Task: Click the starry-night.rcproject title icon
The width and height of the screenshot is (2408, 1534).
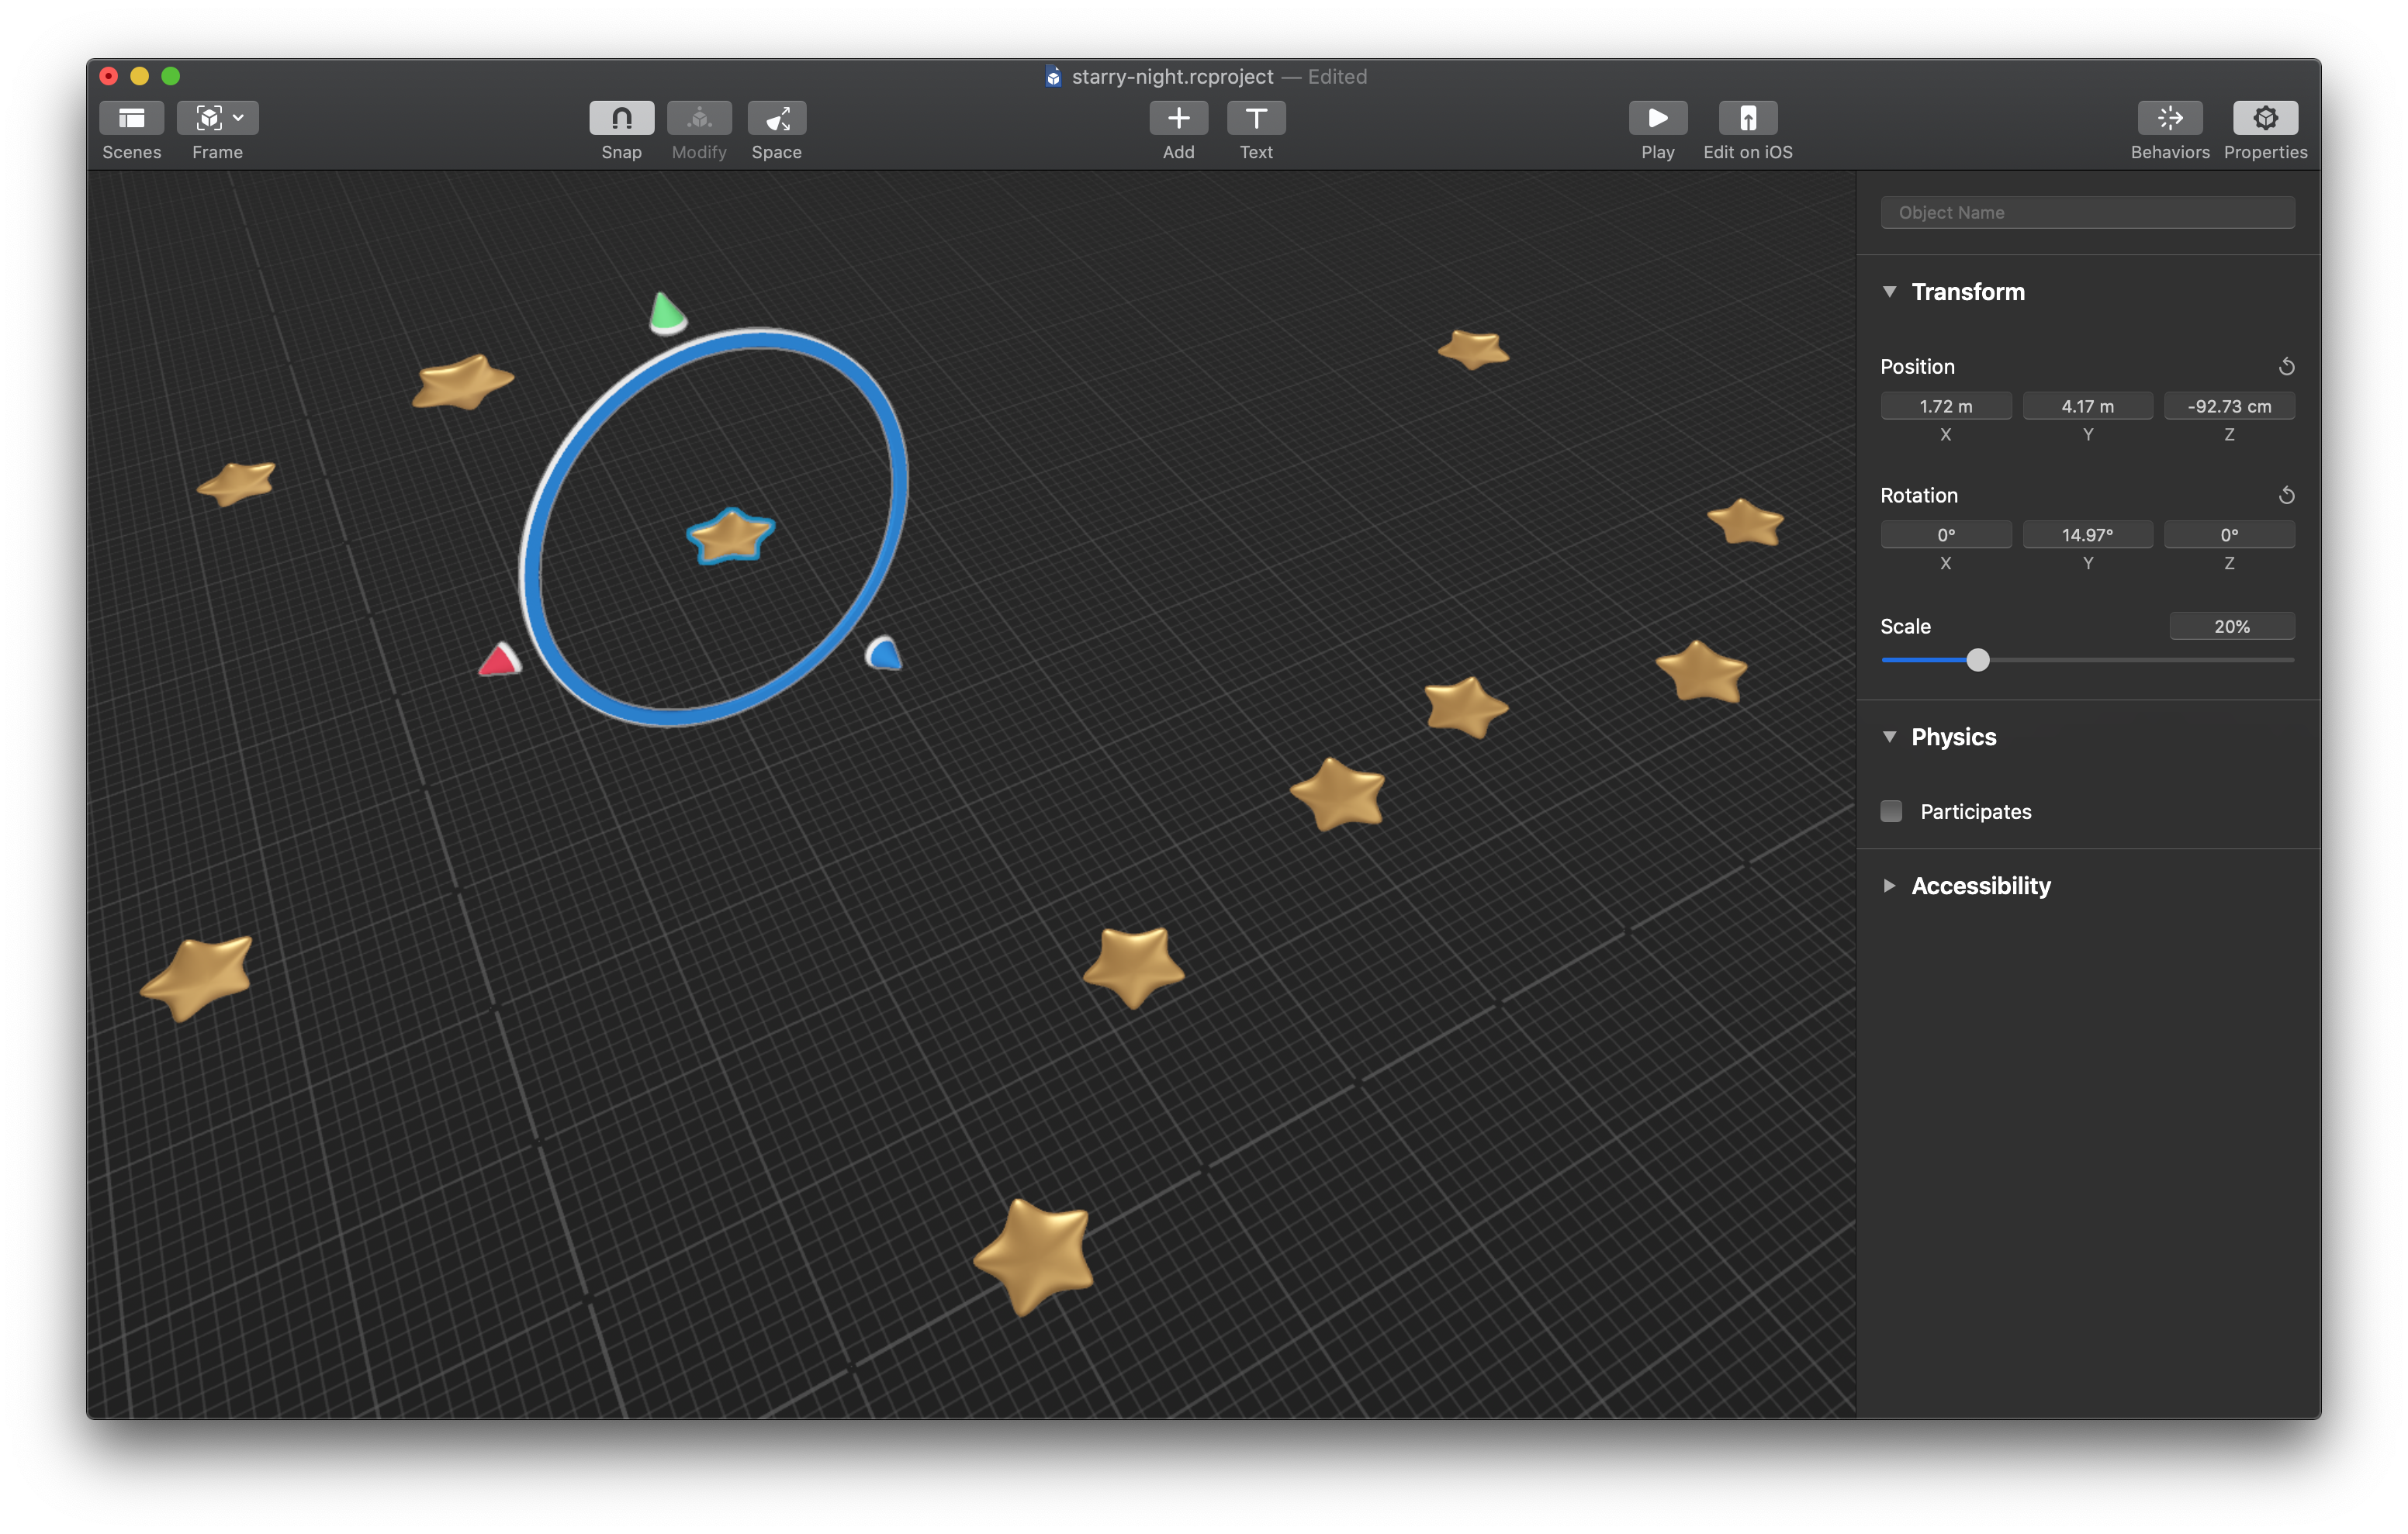Action: pos(1053,76)
